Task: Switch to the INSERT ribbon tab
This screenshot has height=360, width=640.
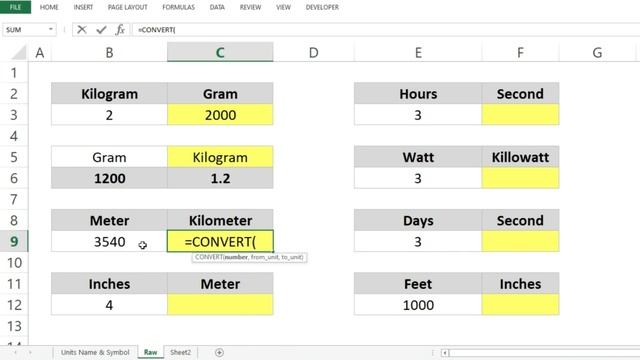Action: pyautogui.click(x=83, y=7)
